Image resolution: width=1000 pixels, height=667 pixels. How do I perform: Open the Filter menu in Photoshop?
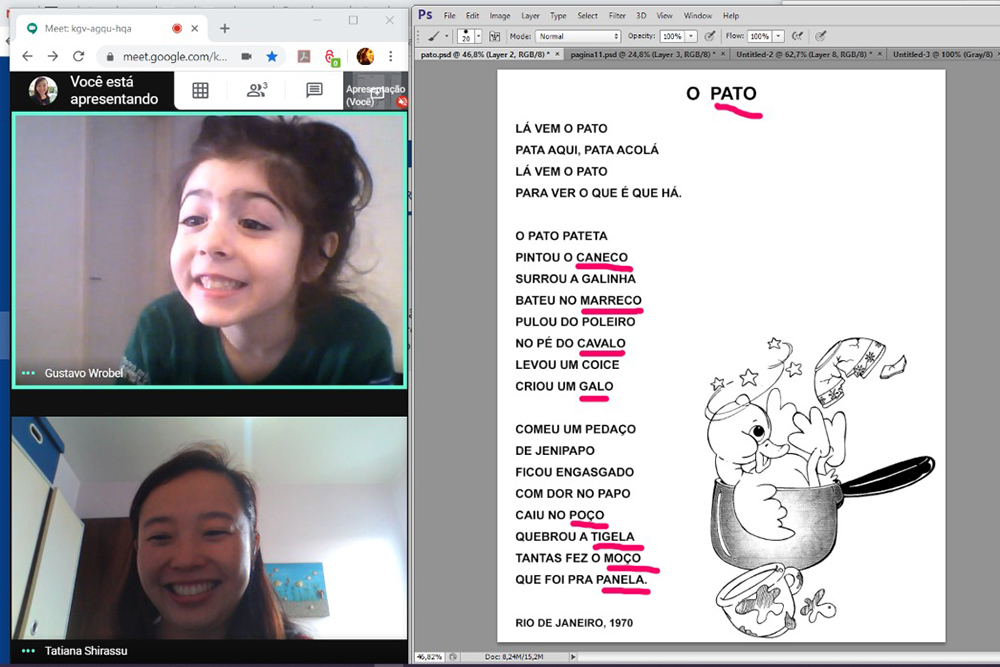pyautogui.click(x=617, y=16)
